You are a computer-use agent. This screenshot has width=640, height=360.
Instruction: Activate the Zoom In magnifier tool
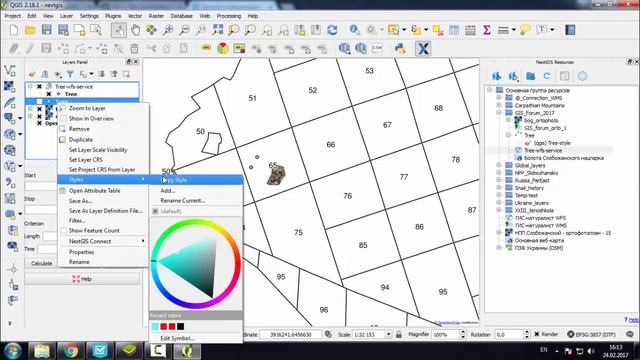point(168,30)
